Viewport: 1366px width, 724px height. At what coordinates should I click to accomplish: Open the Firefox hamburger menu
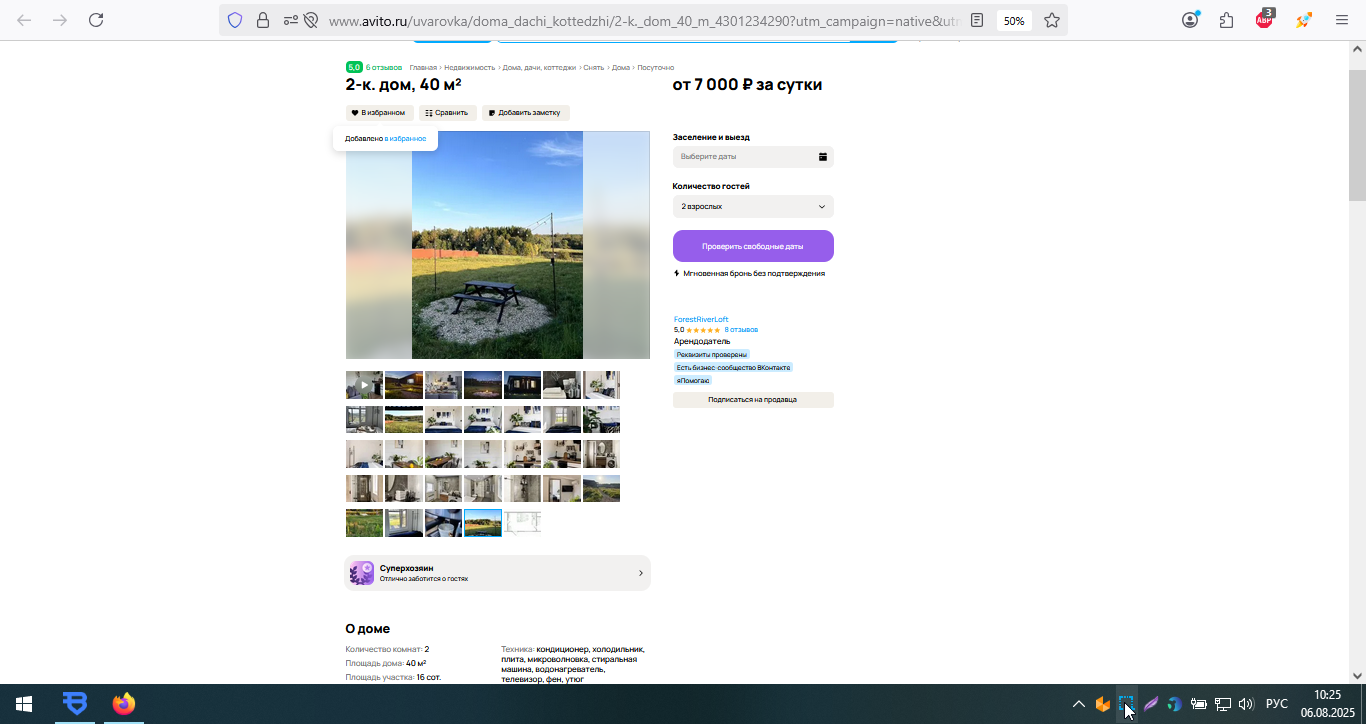tap(1342, 20)
